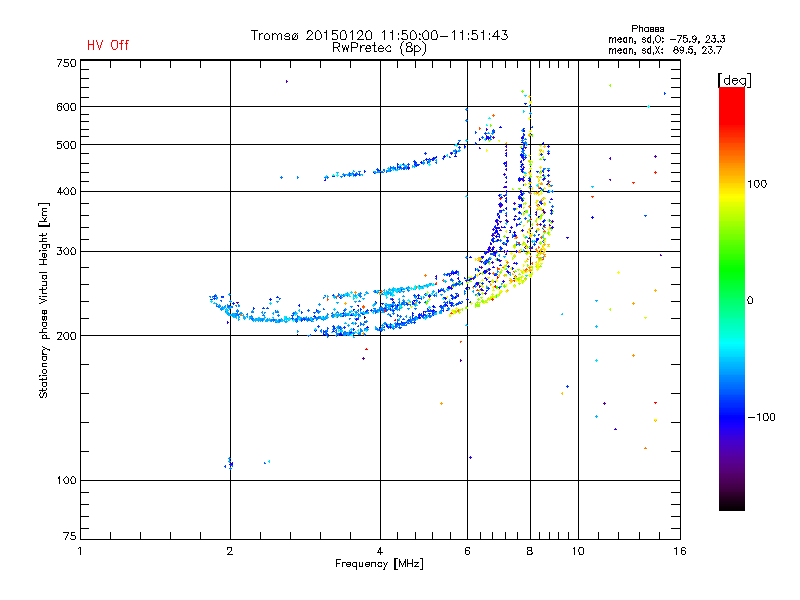
Task: Click the '16' x-axis tick label
Action: [680, 551]
